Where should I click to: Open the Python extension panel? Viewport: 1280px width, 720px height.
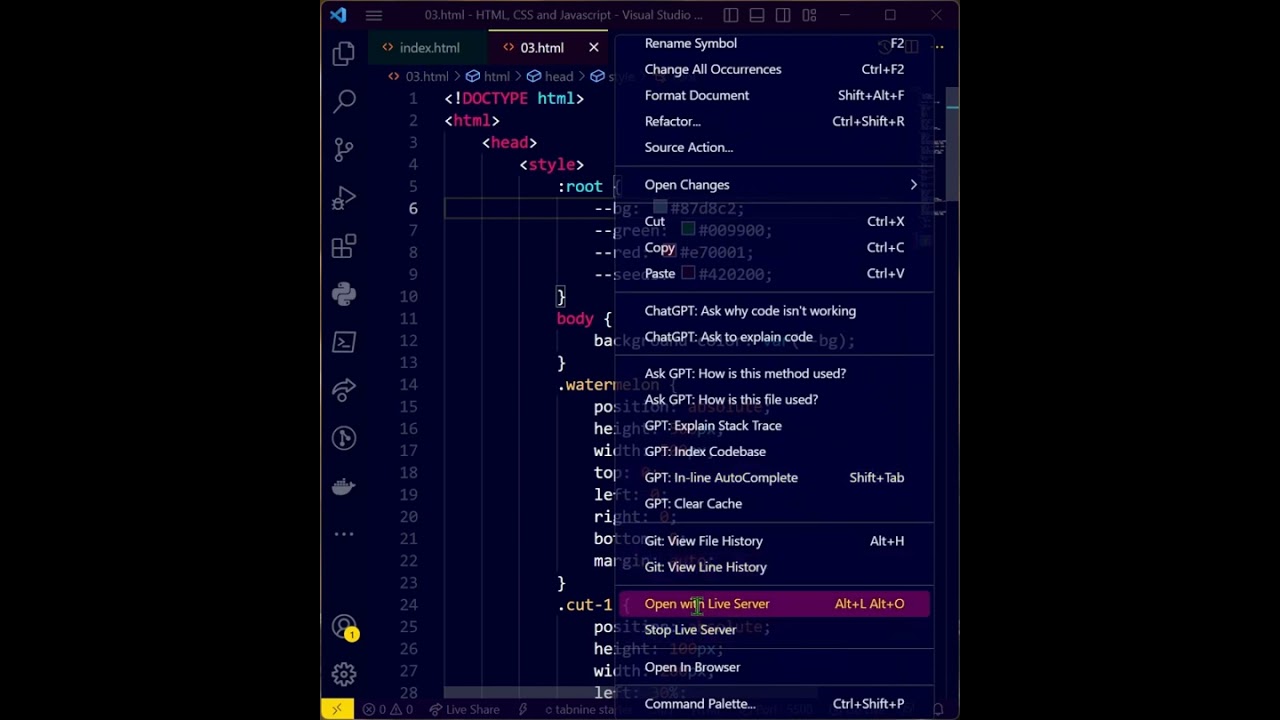(343, 294)
